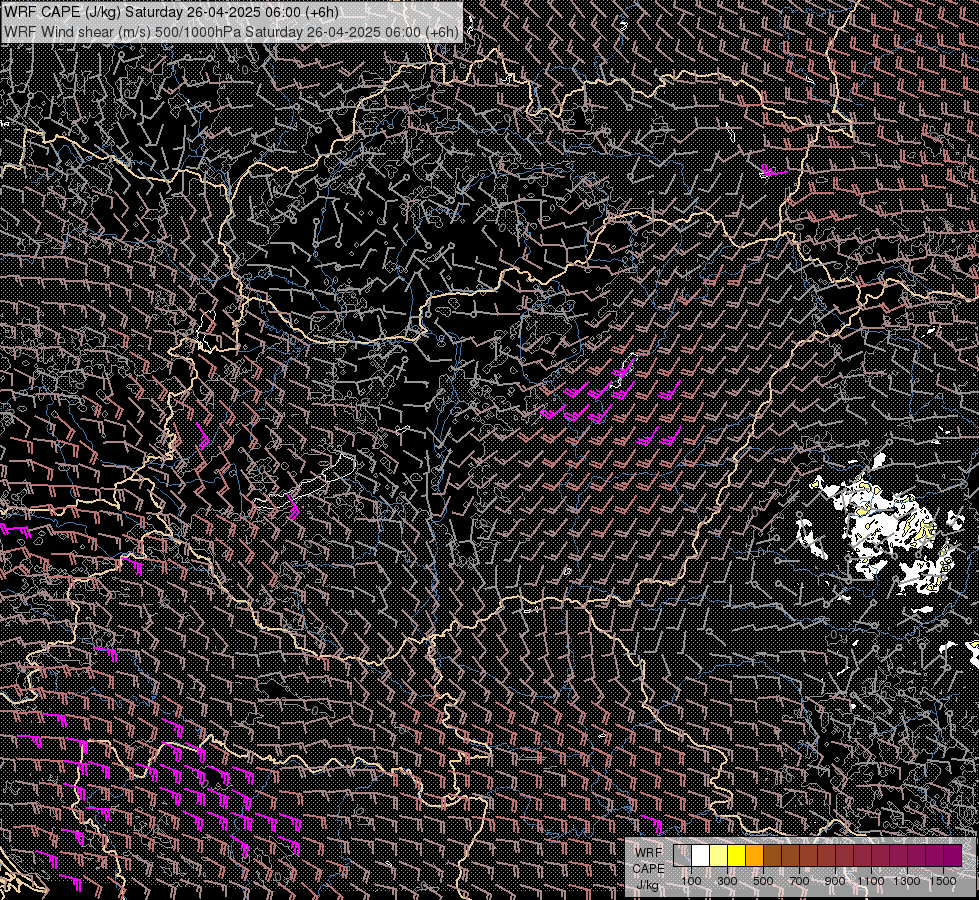Select the white legend swatch

701,855
